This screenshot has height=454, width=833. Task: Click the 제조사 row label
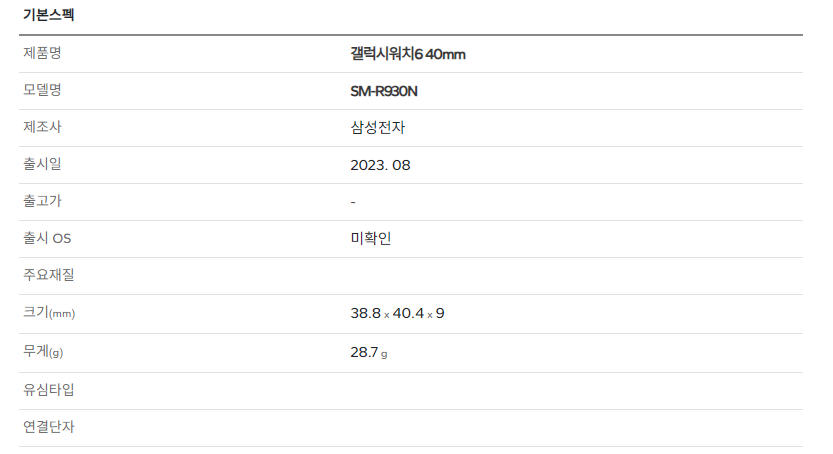click(x=42, y=127)
